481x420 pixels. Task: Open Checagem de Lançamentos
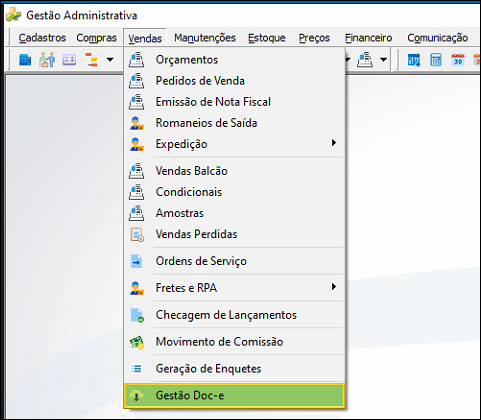pos(234,315)
